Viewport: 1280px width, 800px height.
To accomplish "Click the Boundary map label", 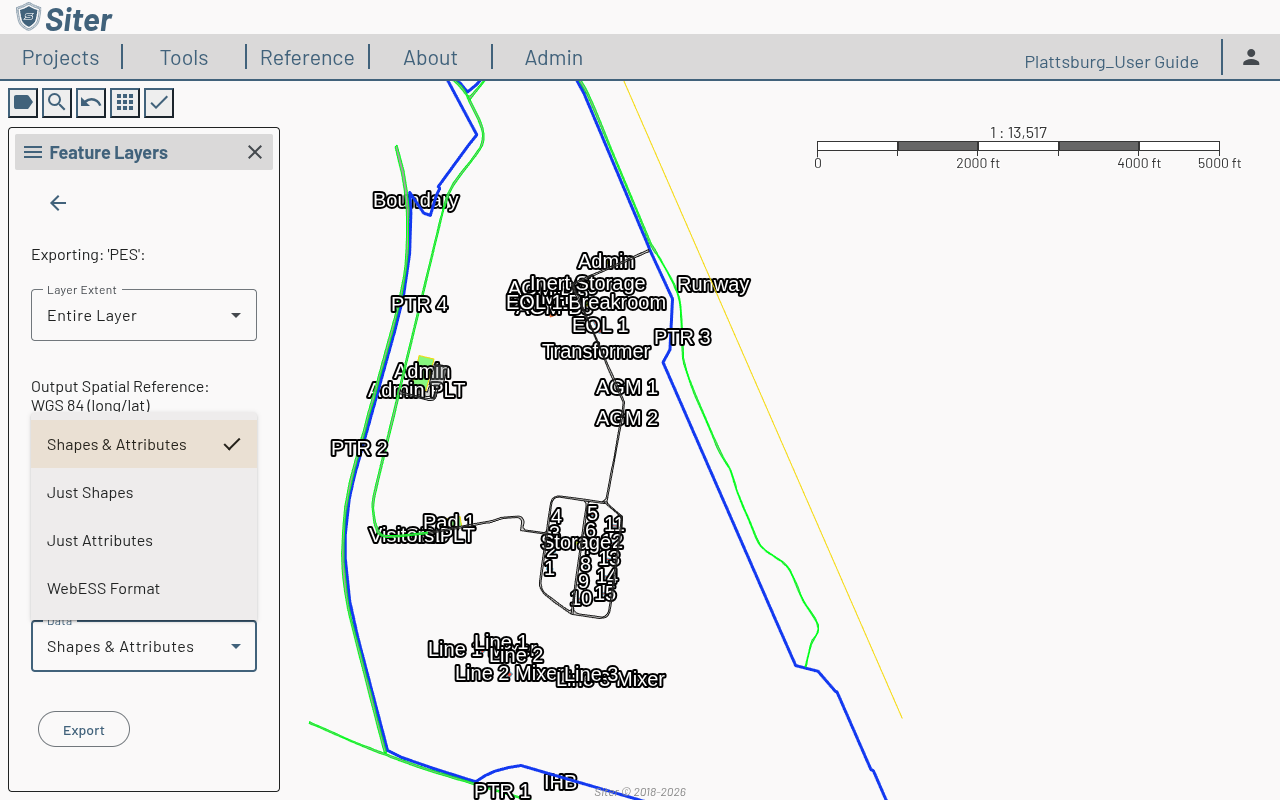I will [415, 200].
